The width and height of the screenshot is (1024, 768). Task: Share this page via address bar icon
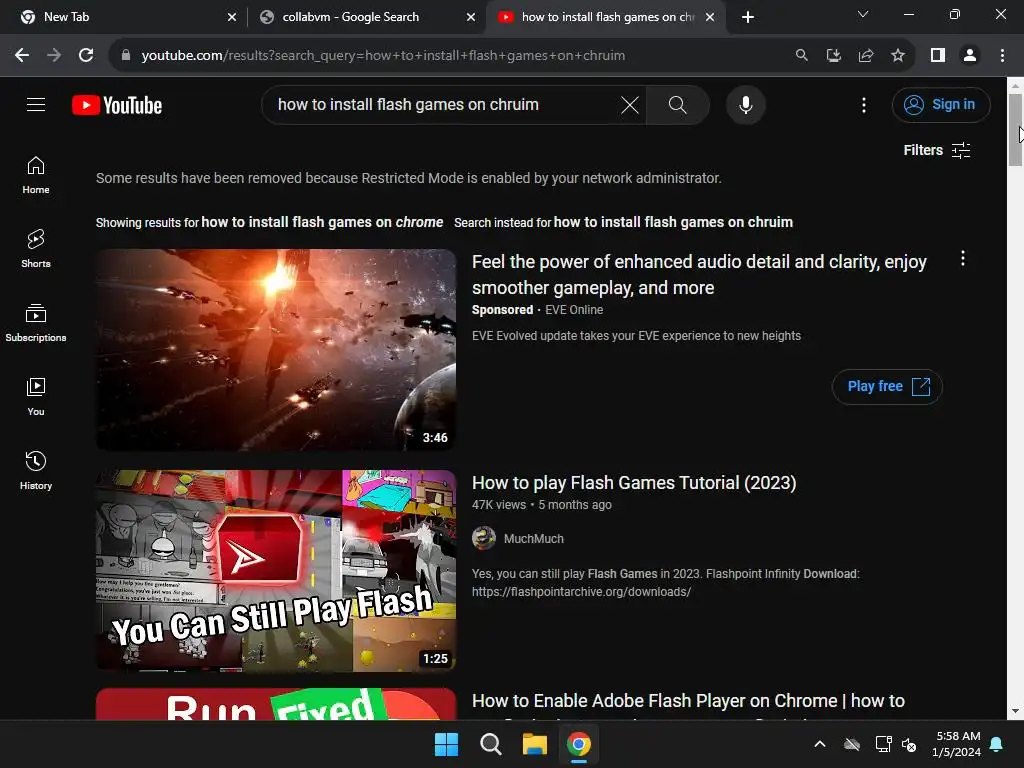click(865, 56)
